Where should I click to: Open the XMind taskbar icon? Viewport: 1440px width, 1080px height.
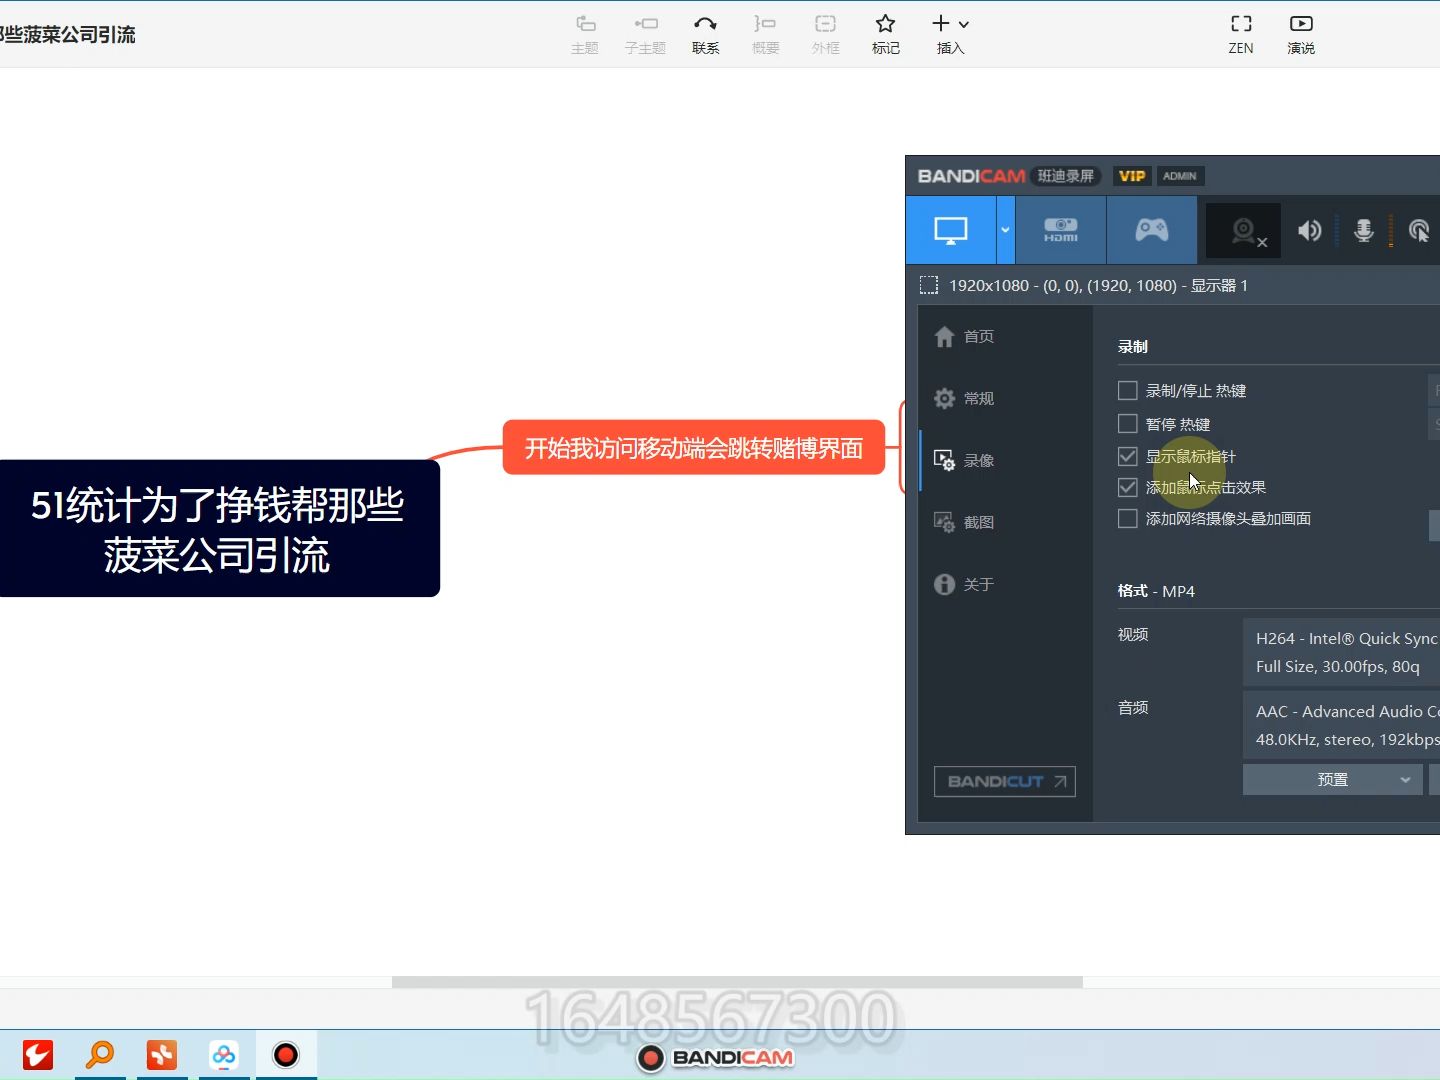162,1054
